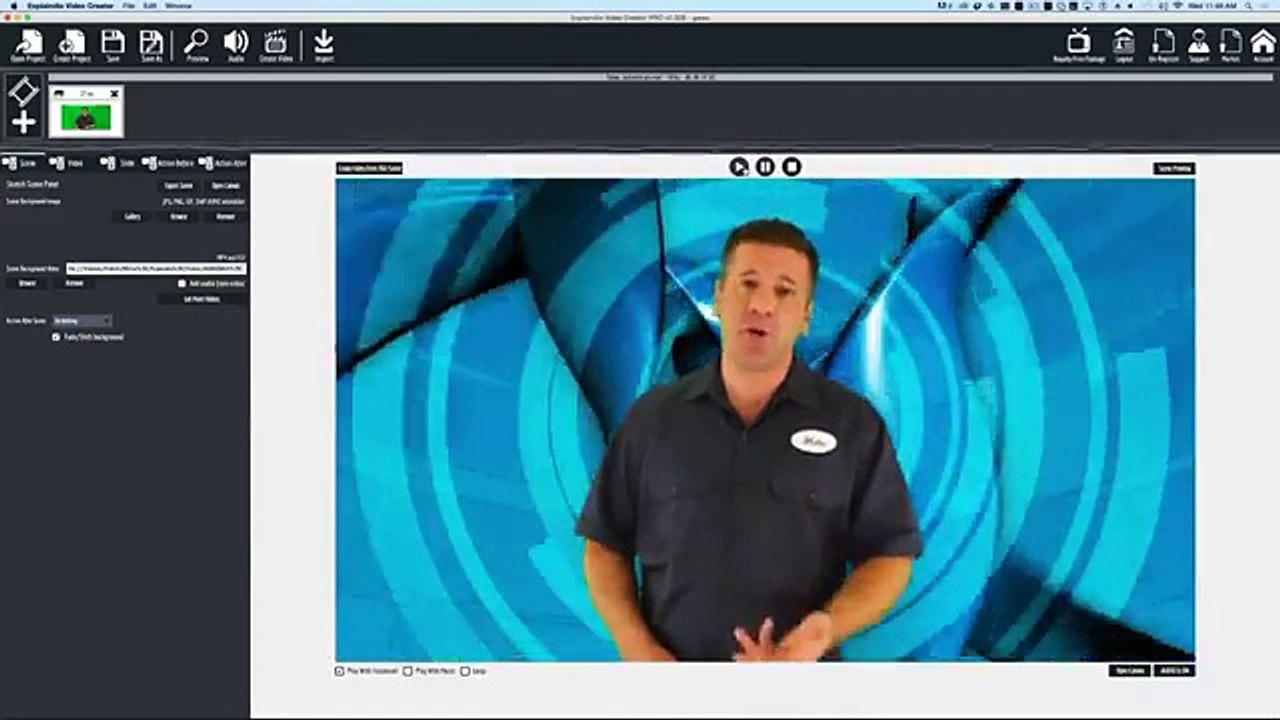The height and width of the screenshot is (720, 1280).
Task: Click the timeline progress bar
Action: click(660, 76)
